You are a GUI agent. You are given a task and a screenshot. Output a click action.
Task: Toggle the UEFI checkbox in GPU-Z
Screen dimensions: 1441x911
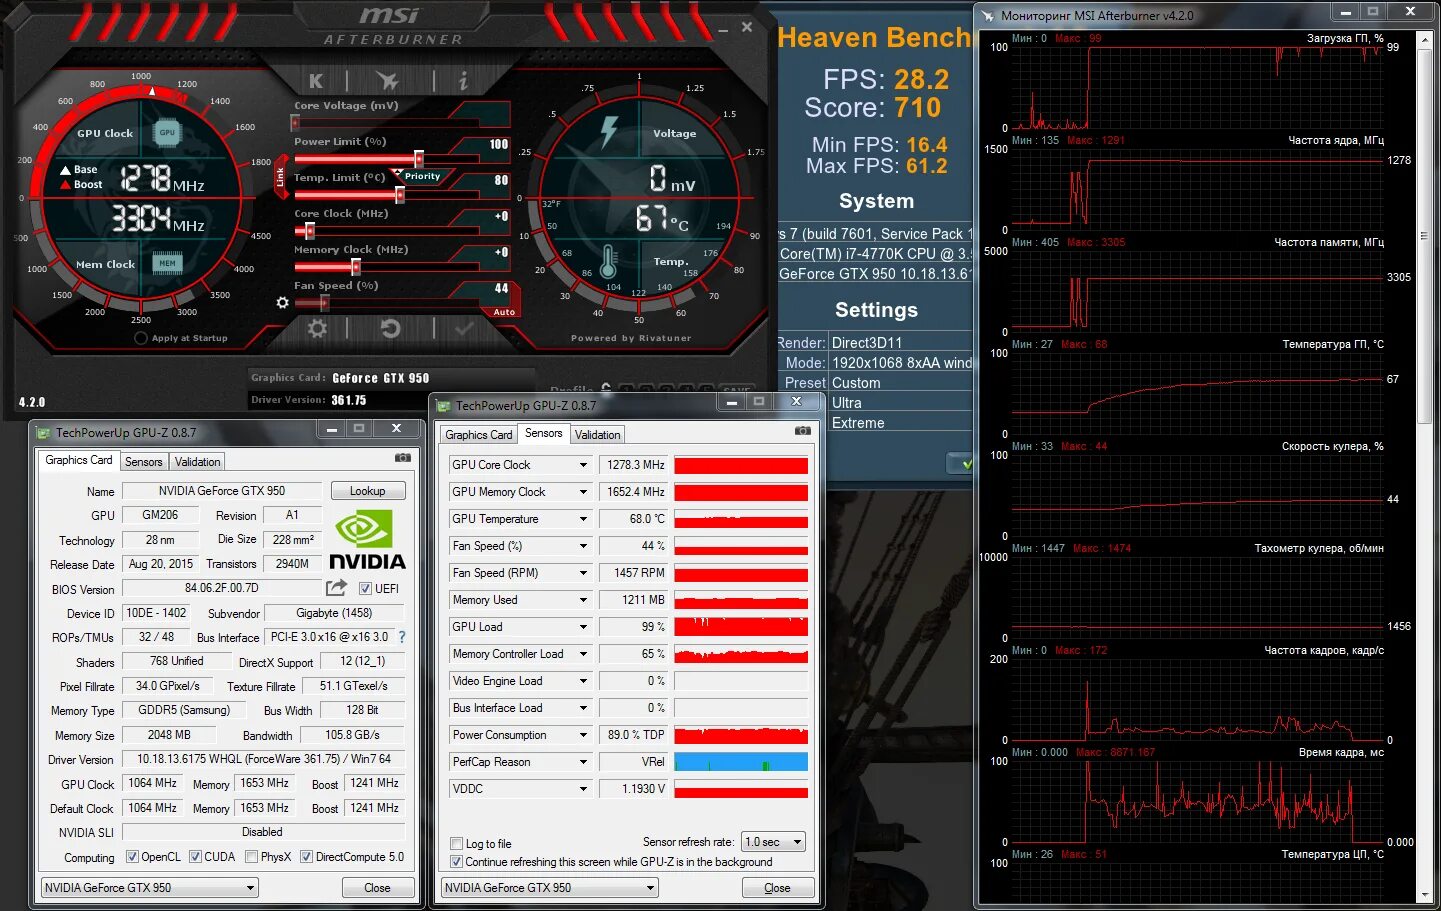(365, 589)
